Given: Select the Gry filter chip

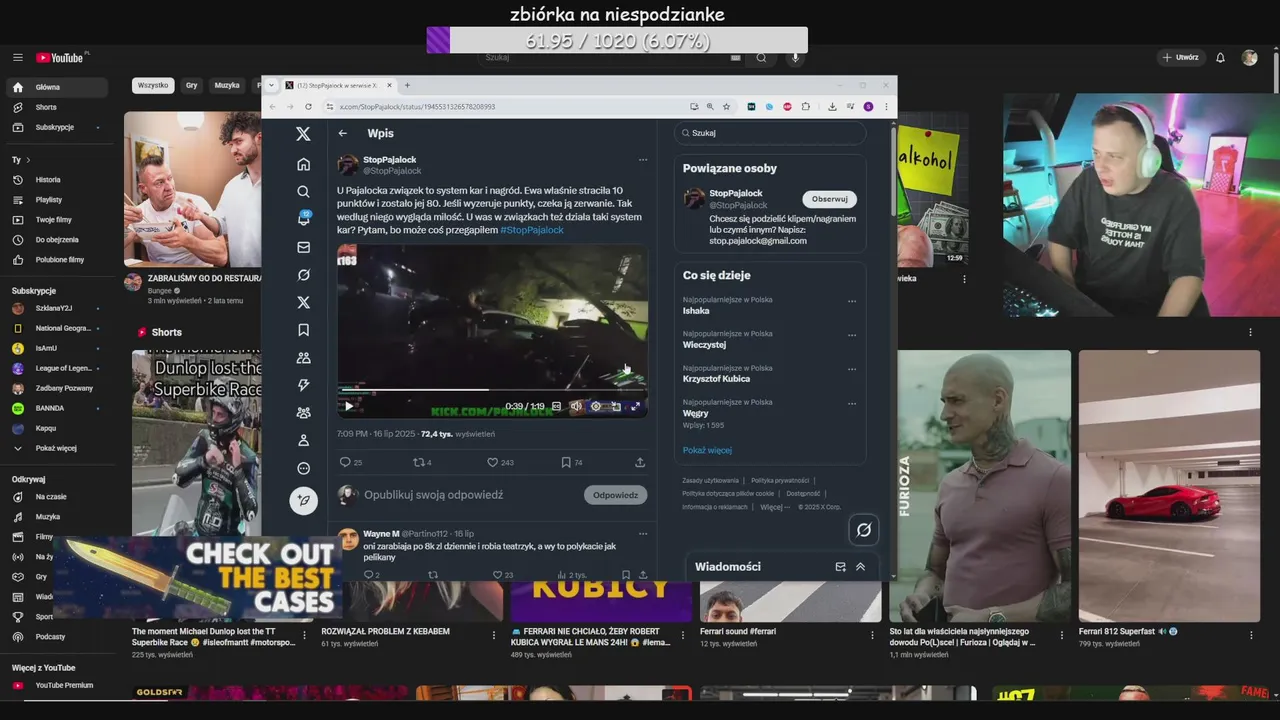Looking at the screenshot, I should pyautogui.click(x=191, y=85).
